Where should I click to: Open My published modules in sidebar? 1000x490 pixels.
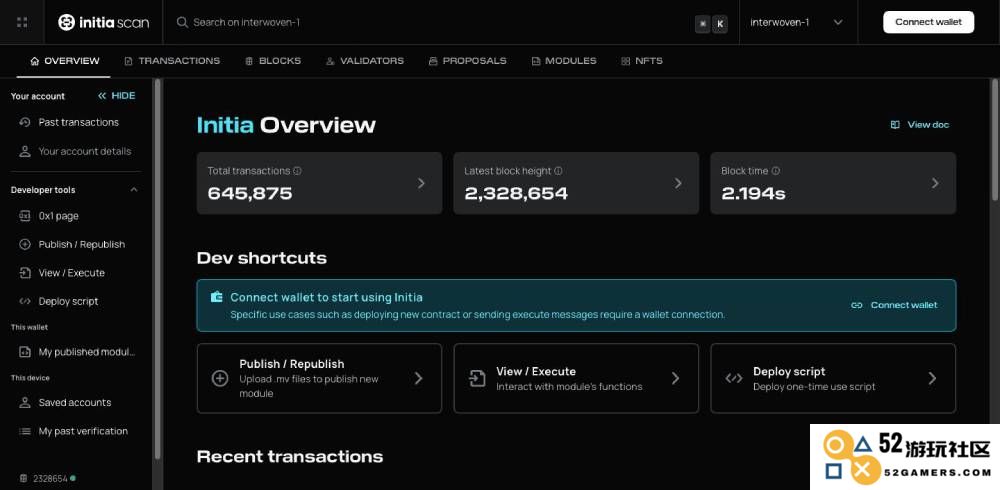pos(75,352)
